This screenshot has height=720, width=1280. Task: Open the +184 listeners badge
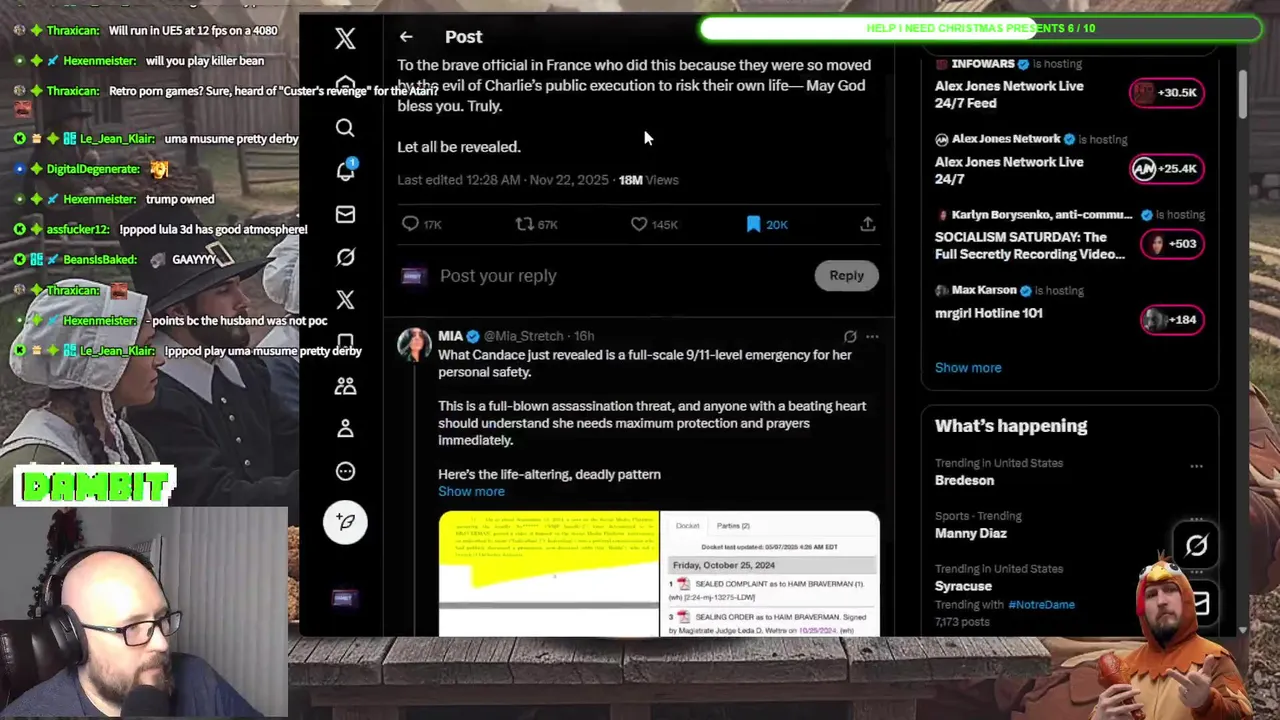pyautogui.click(x=1172, y=320)
